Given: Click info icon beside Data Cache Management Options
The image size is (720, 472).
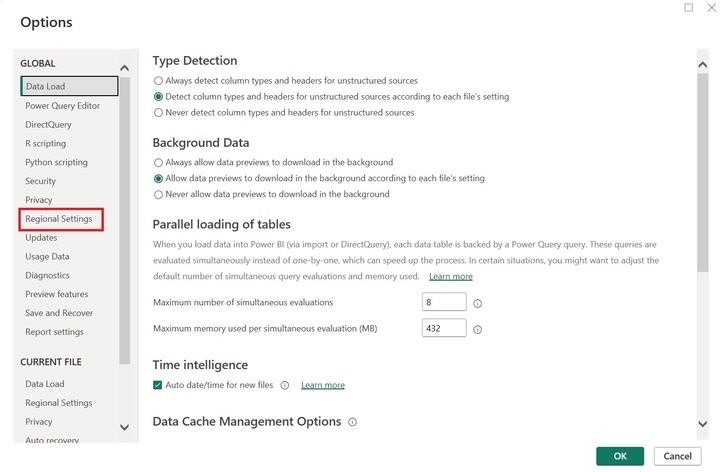Looking at the screenshot, I should pyautogui.click(x=353, y=423).
